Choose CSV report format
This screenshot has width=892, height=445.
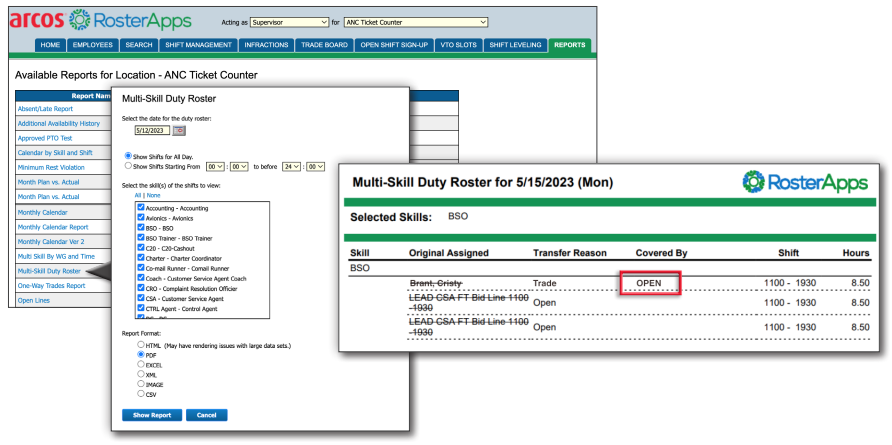click(141, 393)
